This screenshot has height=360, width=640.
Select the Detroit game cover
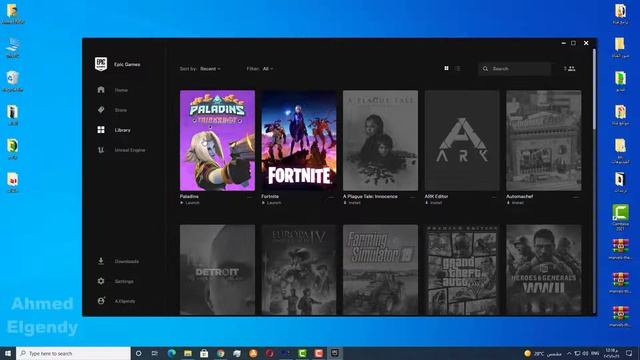pyautogui.click(x=217, y=270)
